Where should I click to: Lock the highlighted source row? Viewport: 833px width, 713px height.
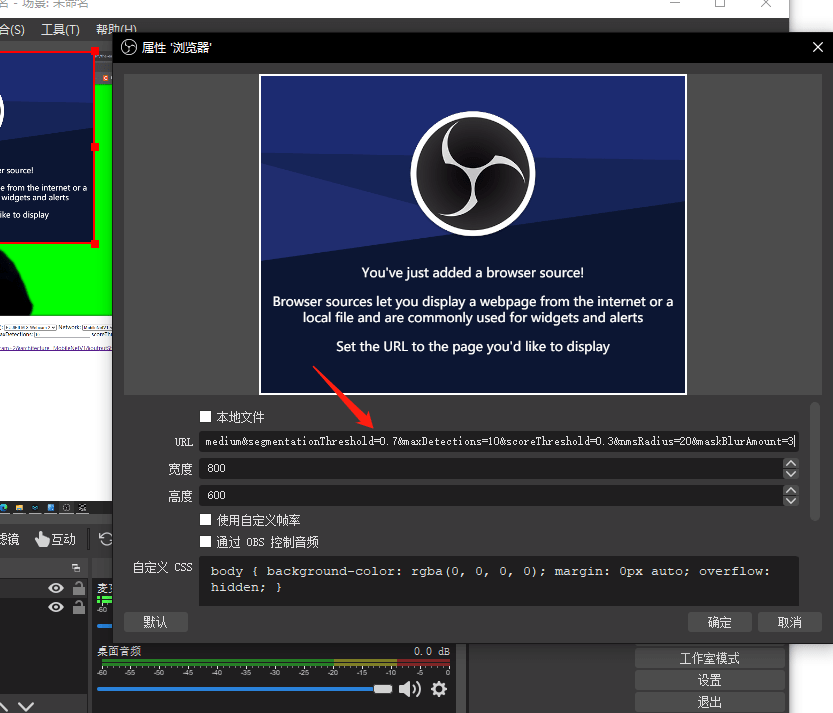point(79,588)
